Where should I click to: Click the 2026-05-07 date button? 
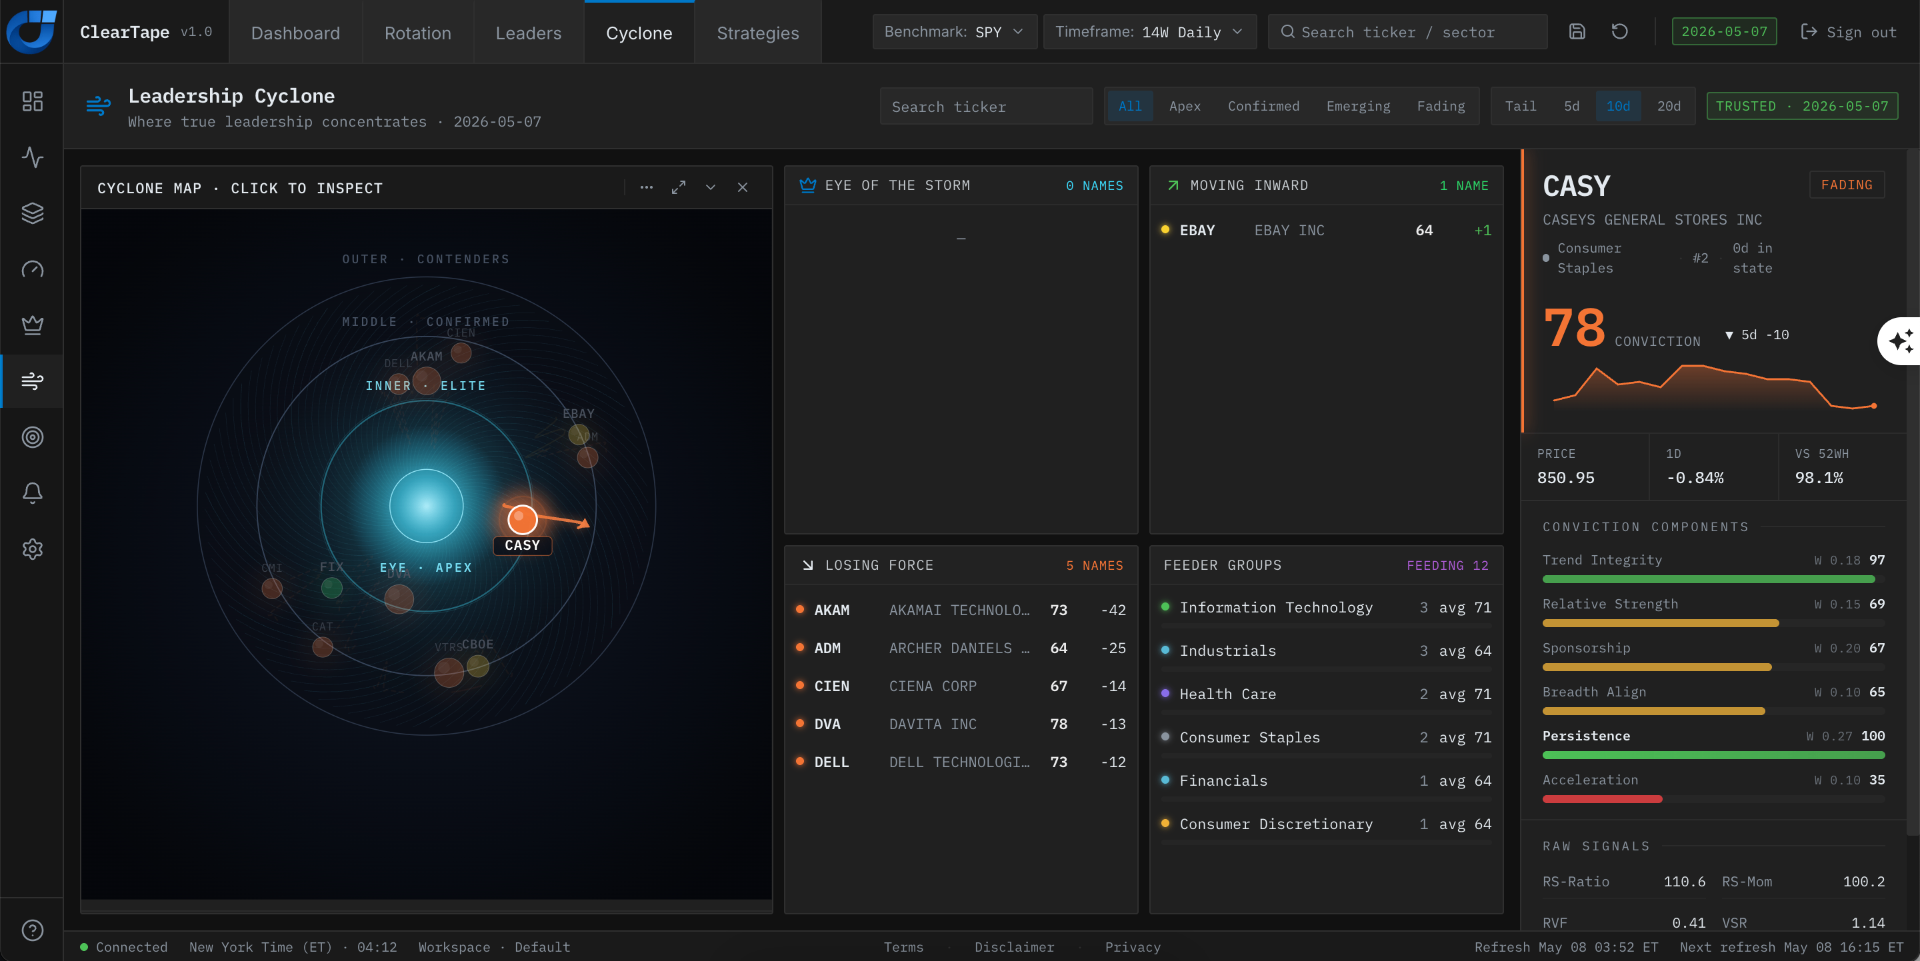click(1724, 32)
